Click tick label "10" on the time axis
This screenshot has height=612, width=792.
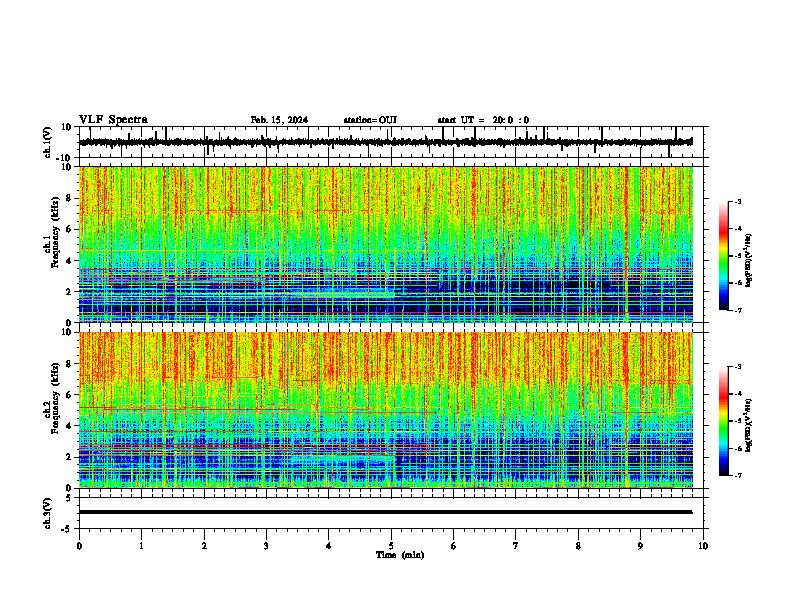pos(703,546)
